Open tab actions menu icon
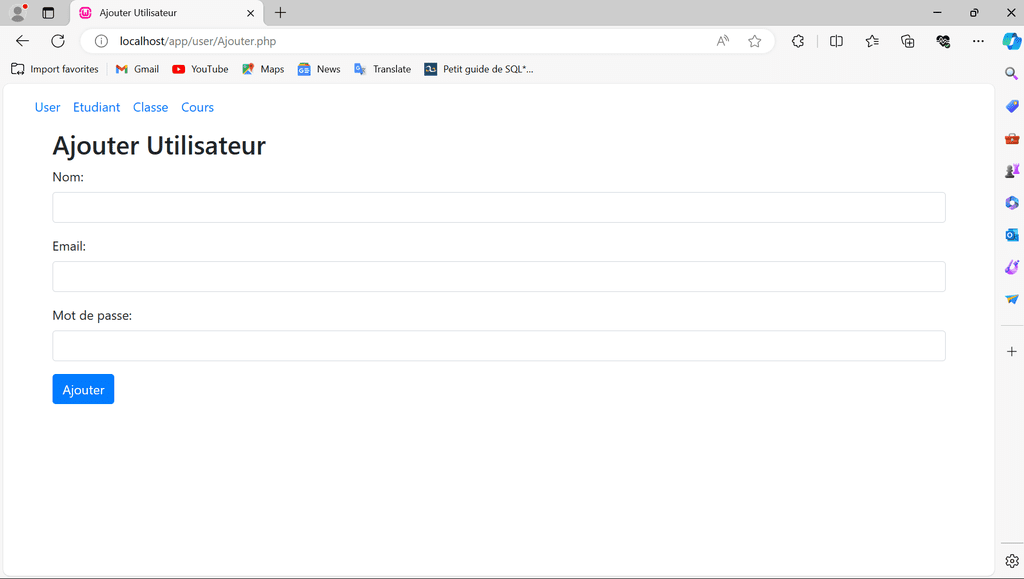 [x=48, y=12]
